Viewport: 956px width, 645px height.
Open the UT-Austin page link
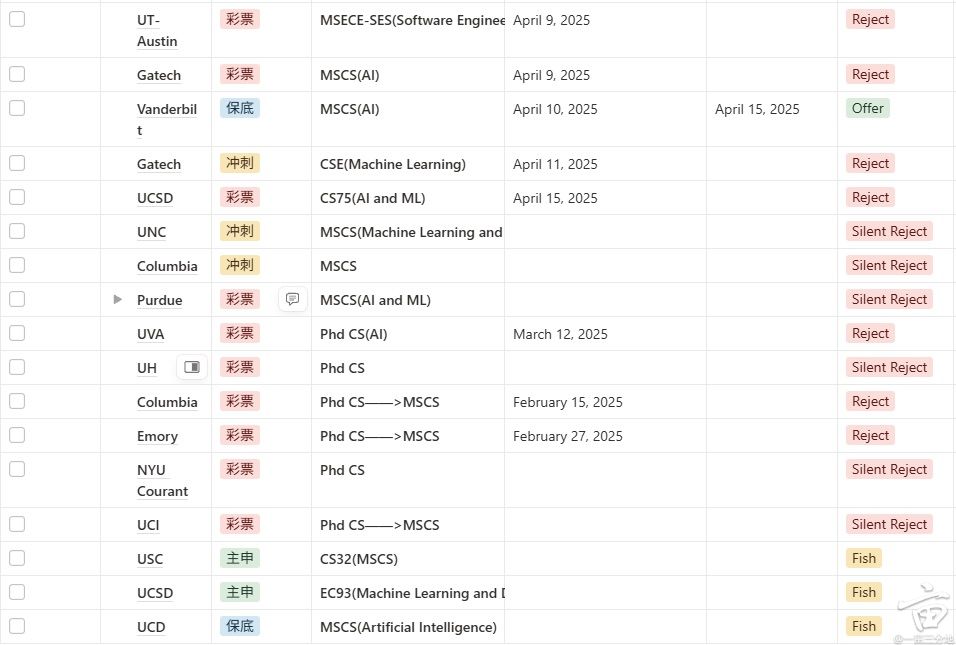click(x=157, y=30)
